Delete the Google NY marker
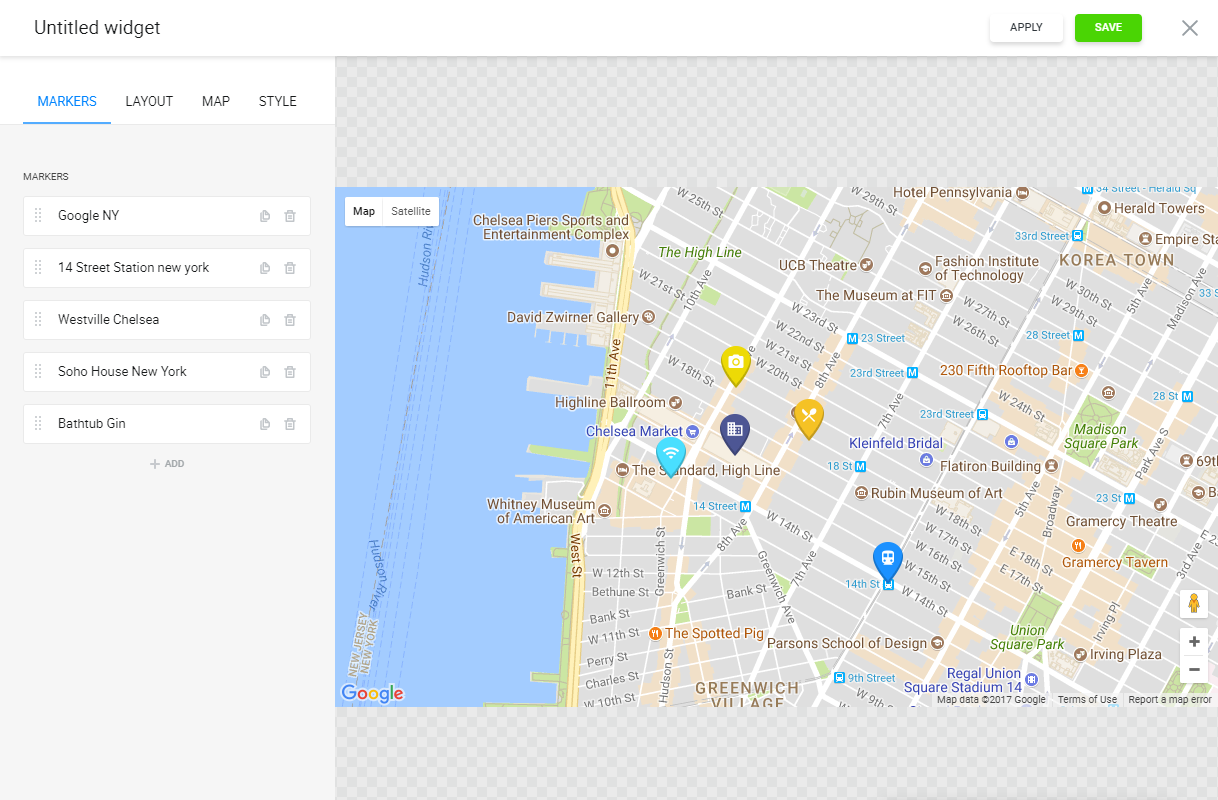Image resolution: width=1218 pixels, height=800 pixels. click(290, 216)
